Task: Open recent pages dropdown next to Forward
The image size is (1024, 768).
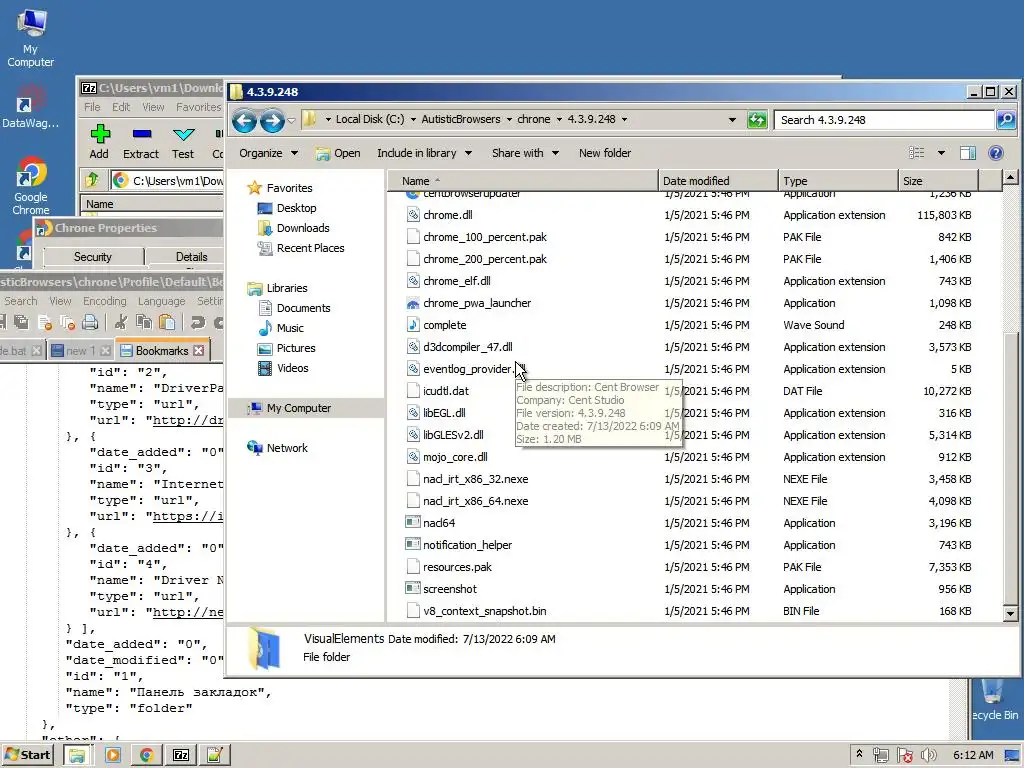Action: (x=291, y=120)
